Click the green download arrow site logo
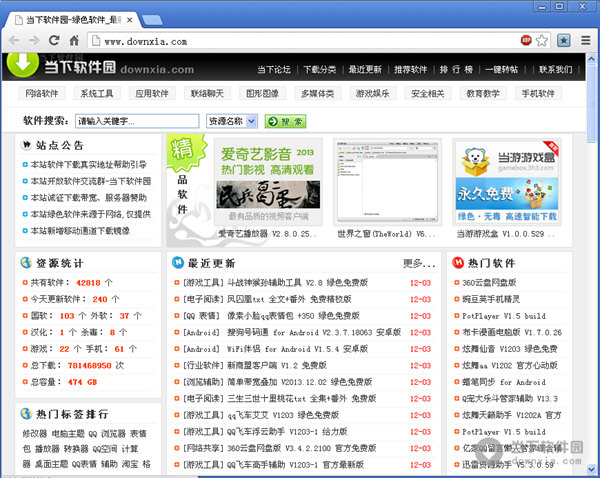600x478 pixels. 23,64
